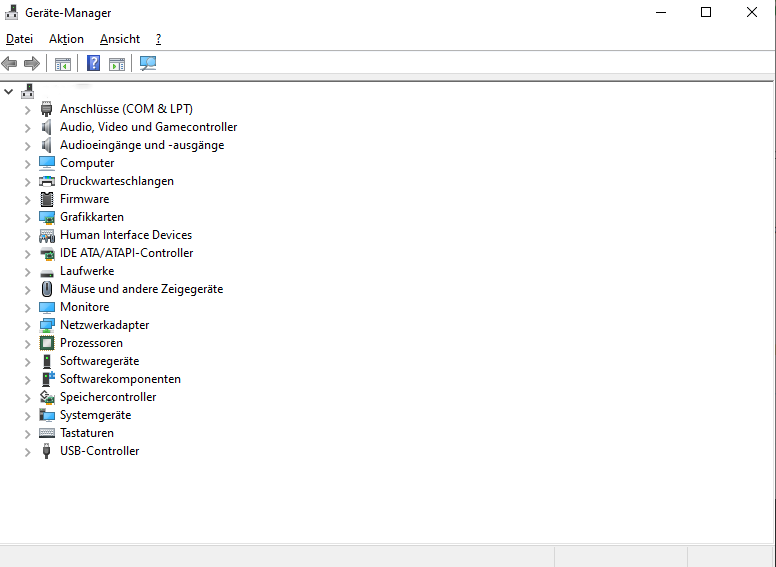Click the Mäuse und andere Zeigegeräte mouse icon

tap(47, 289)
